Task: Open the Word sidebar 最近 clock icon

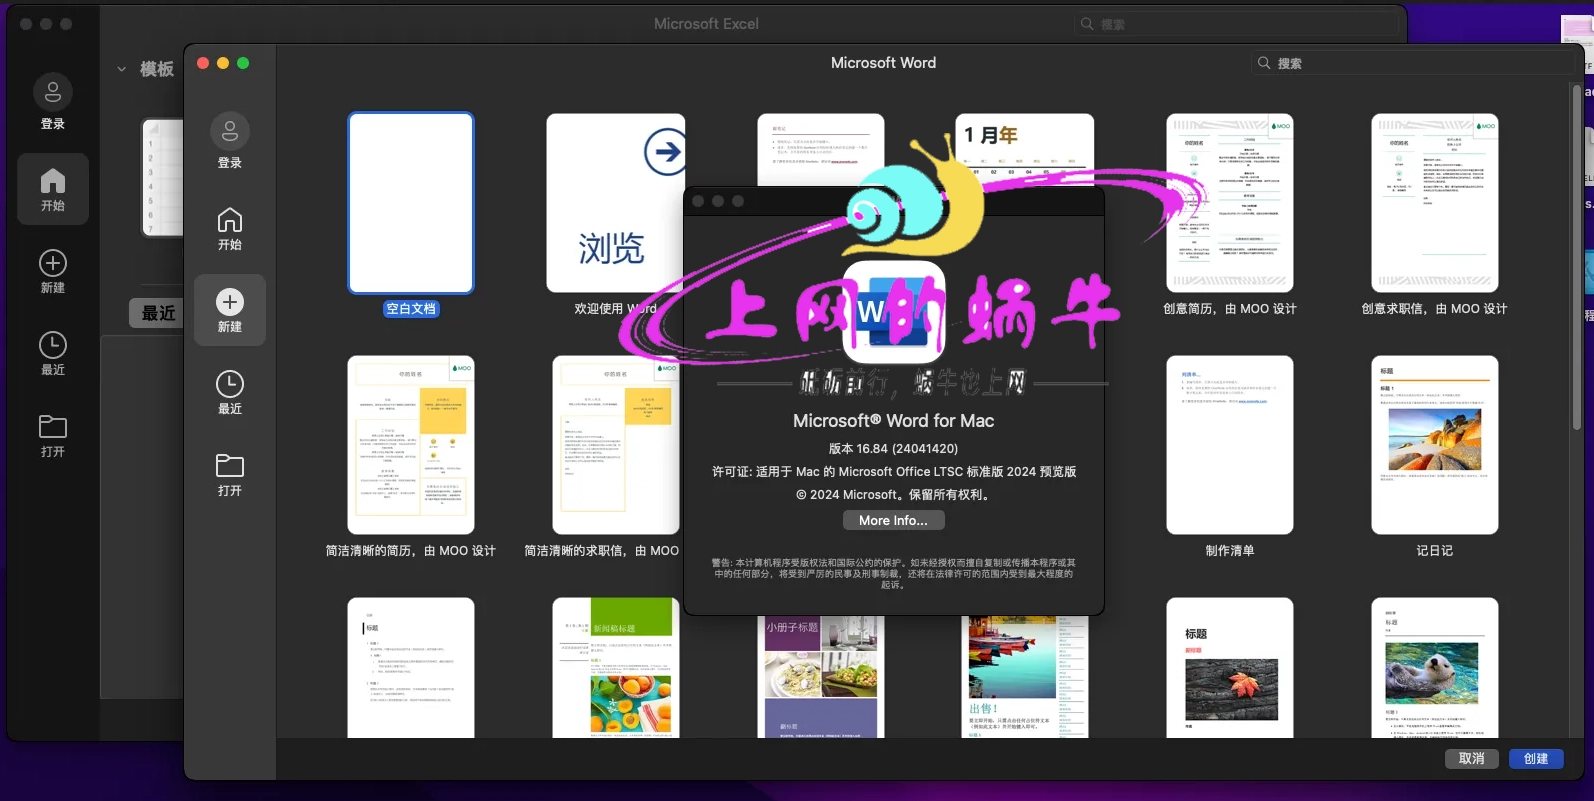Action: click(230, 384)
